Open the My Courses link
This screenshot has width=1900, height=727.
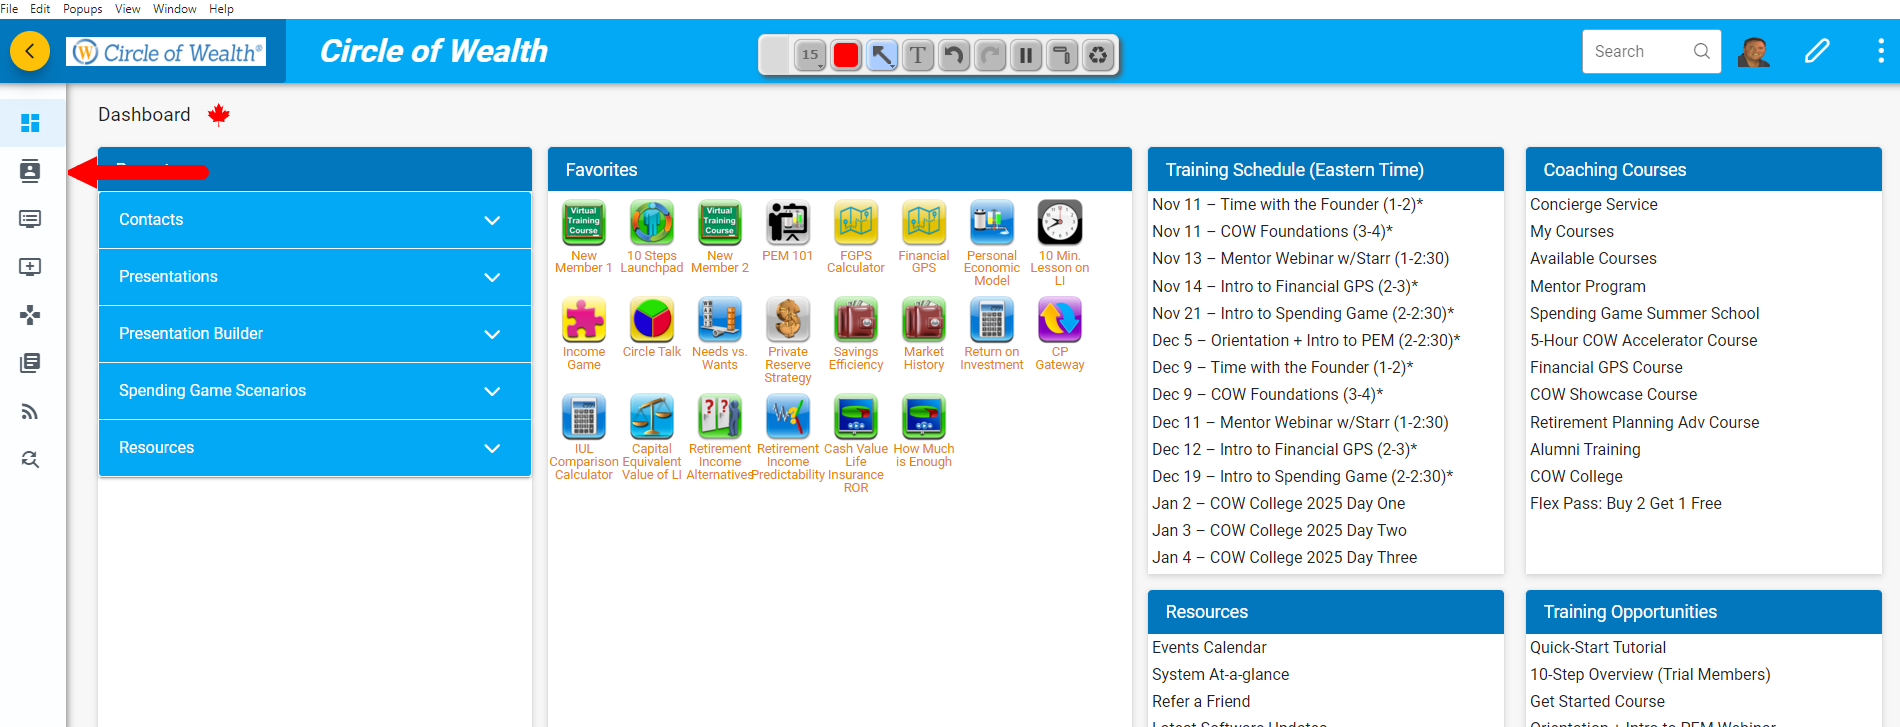(x=1571, y=231)
